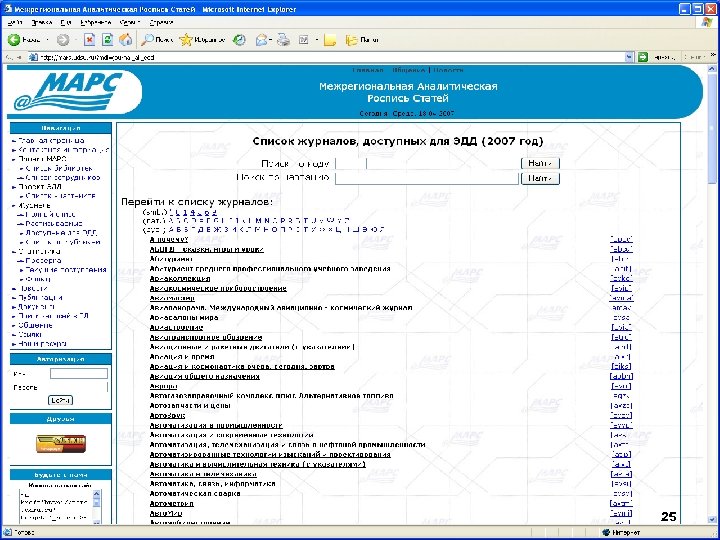Viewport: 720px width, 540px height.
Task: Open «Автоматизация в промышленности» journal link
Action: [216, 426]
